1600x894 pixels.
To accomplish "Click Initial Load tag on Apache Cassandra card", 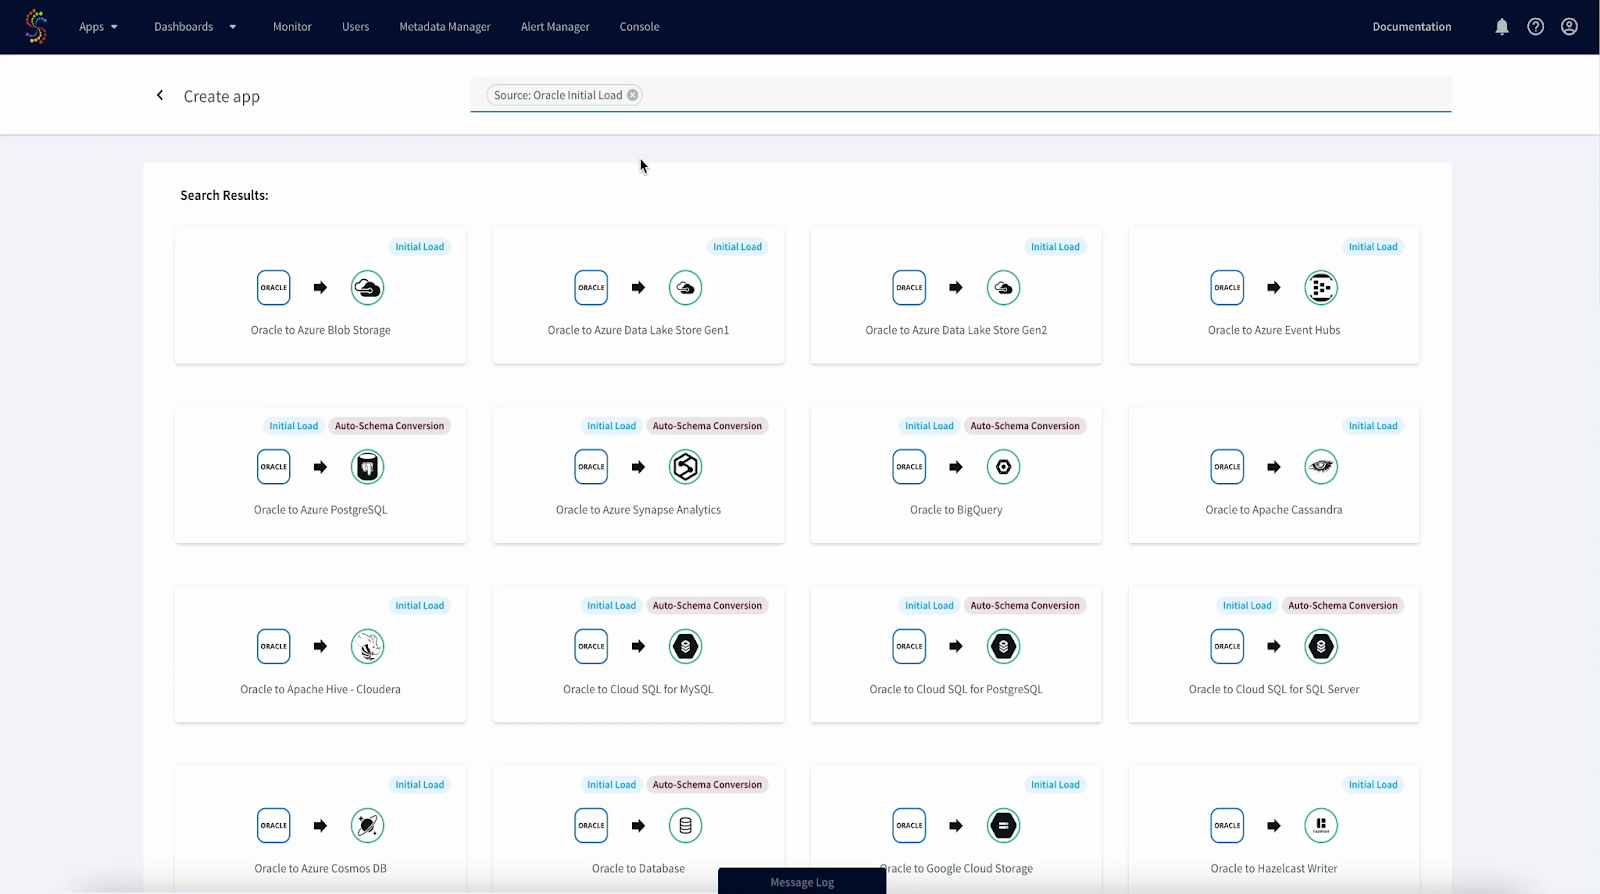I will (1373, 426).
